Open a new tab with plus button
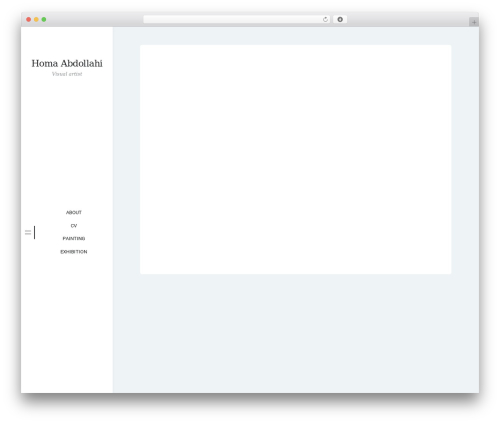The height and width of the screenshot is (423, 500). point(474,22)
